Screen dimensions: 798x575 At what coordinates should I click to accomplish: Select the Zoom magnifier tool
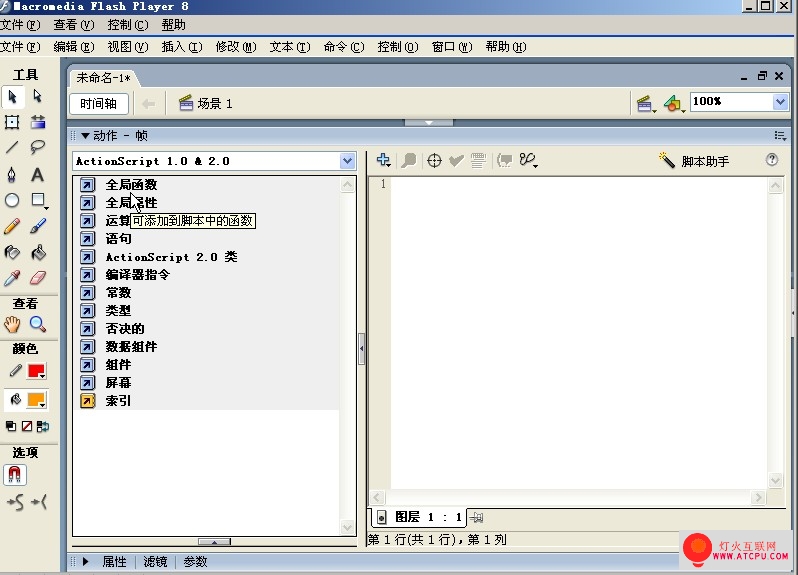(38, 324)
